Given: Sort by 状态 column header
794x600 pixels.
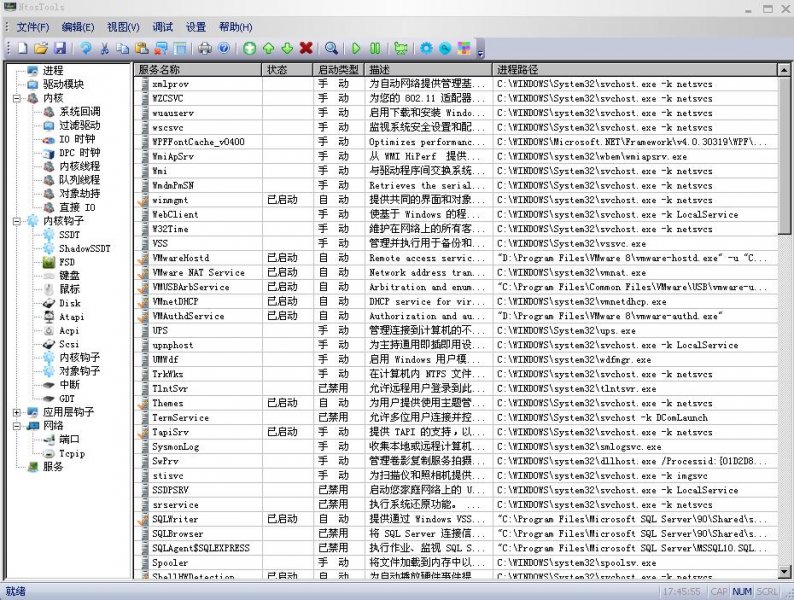Looking at the screenshot, I should click(x=288, y=69).
